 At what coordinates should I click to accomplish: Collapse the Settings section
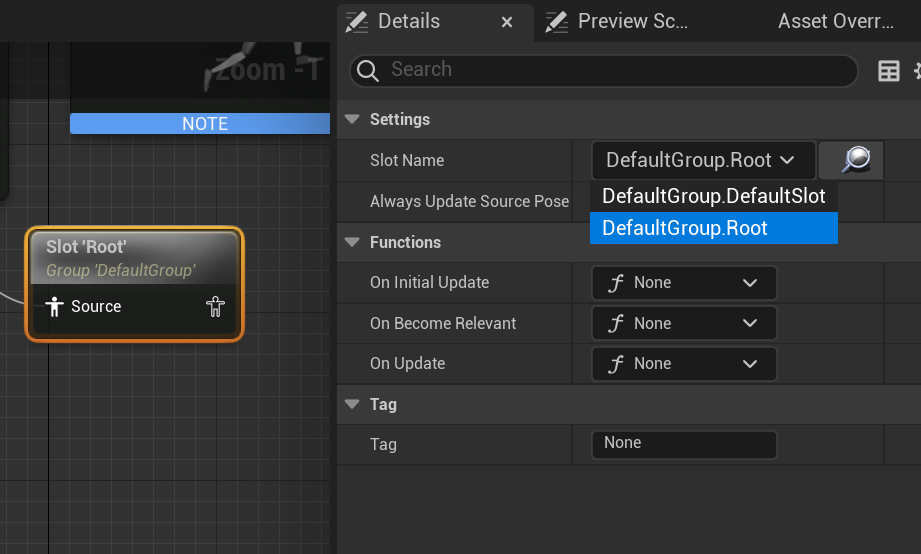click(352, 119)
